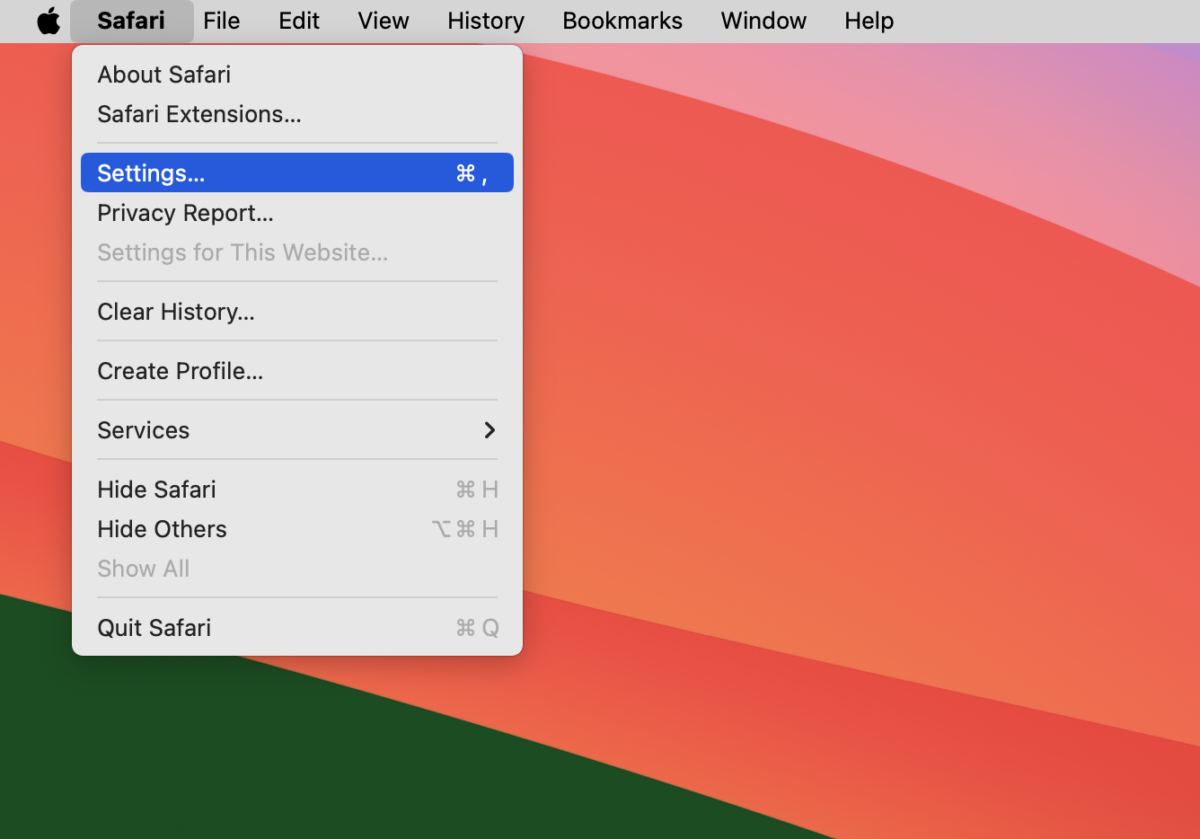Open the View menu
The width and height of the screenshot is (1200, 839).
click(x=383, y=21)
